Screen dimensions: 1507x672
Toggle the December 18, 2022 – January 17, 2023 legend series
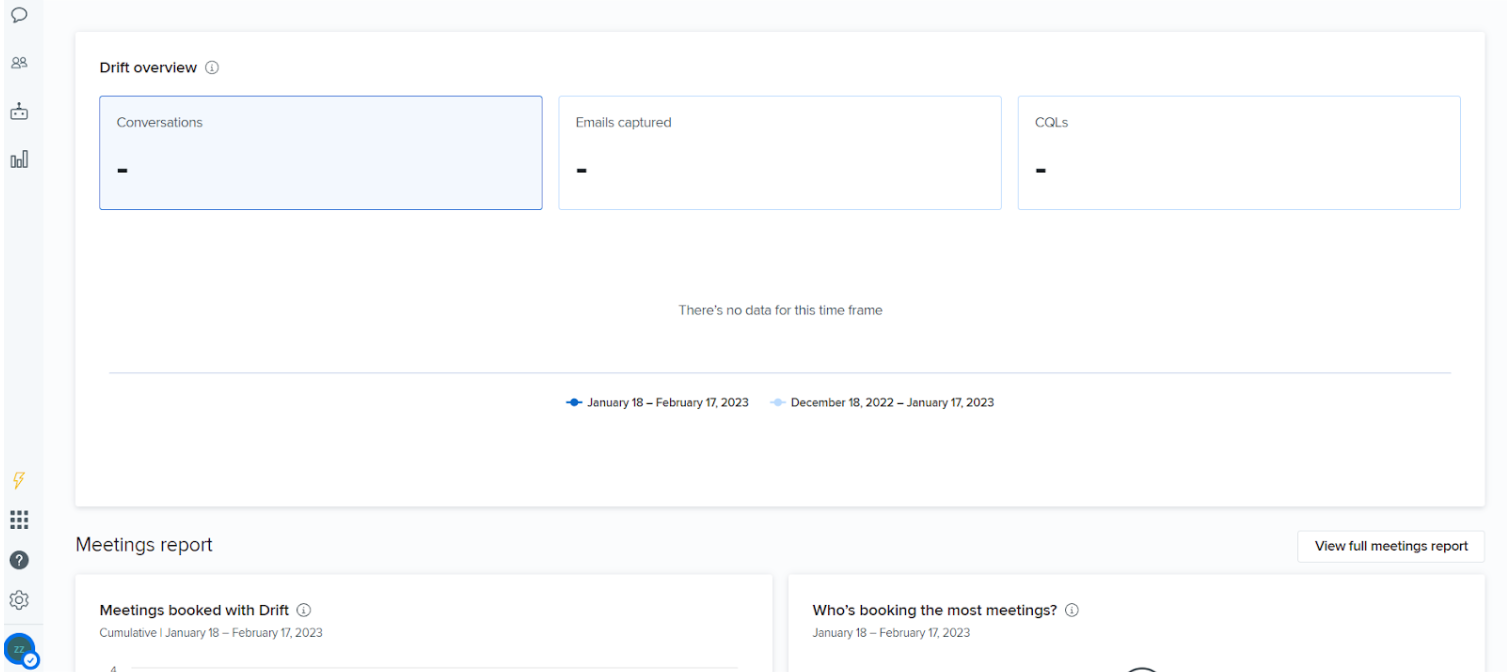click(882, 403)
